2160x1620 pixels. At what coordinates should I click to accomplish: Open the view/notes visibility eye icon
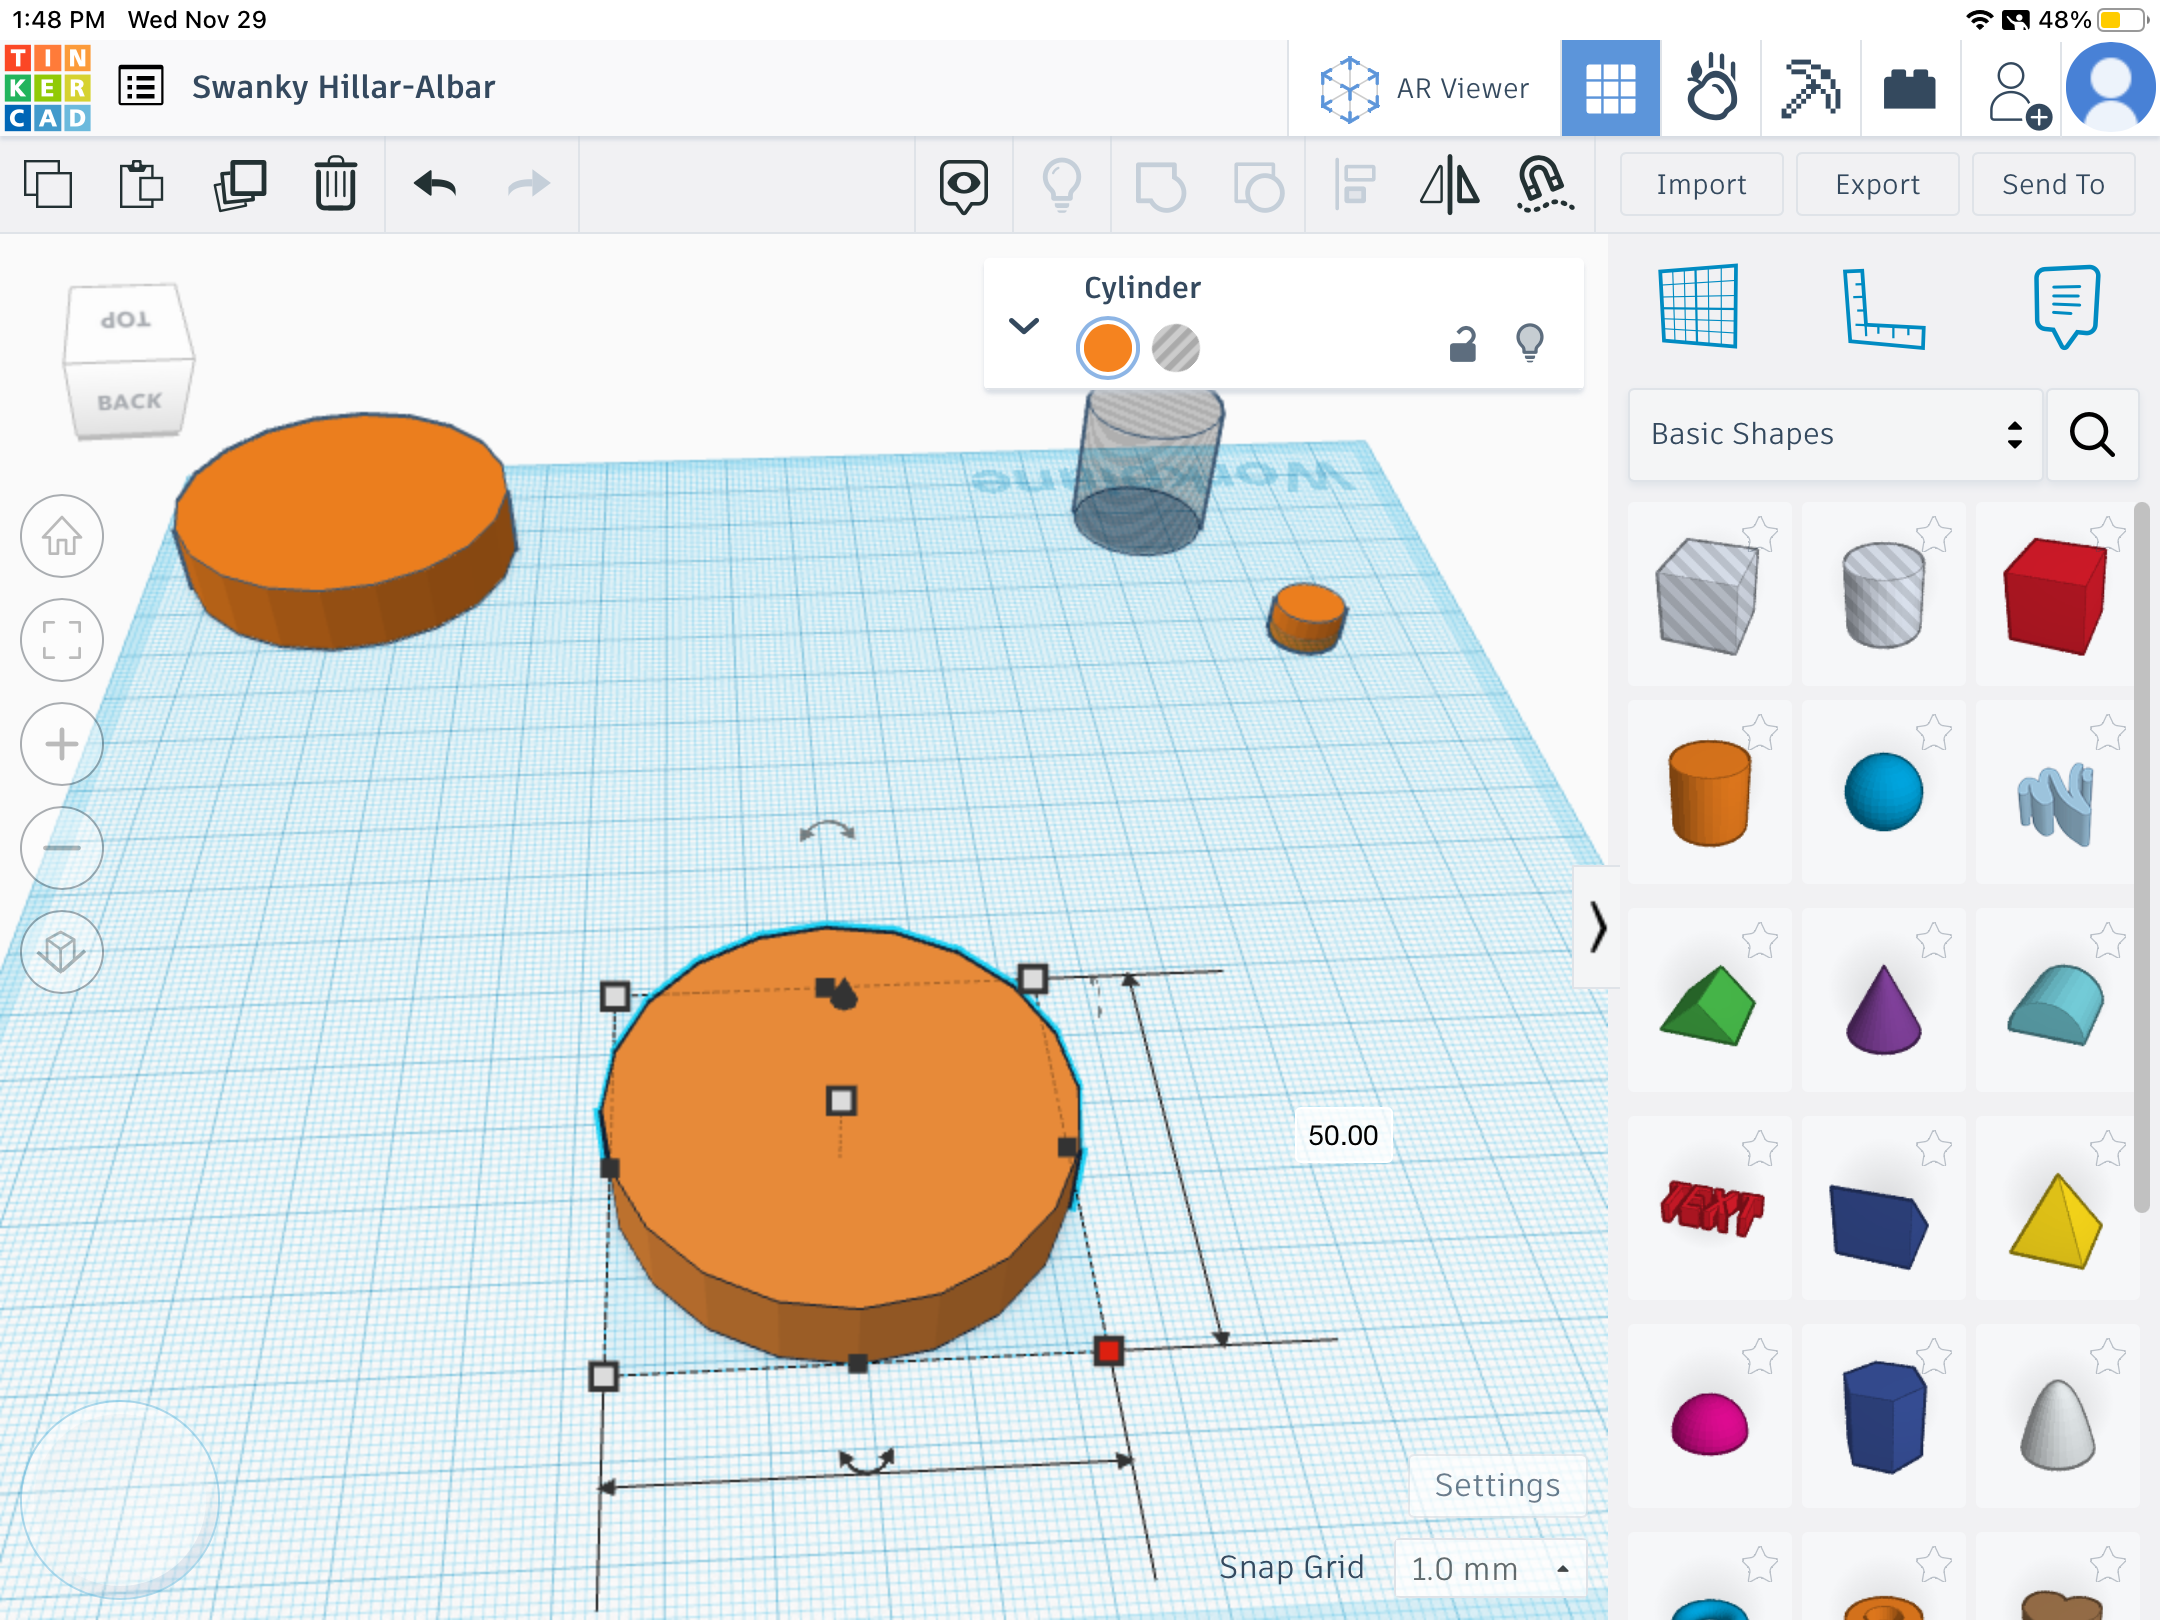(964, 186)
